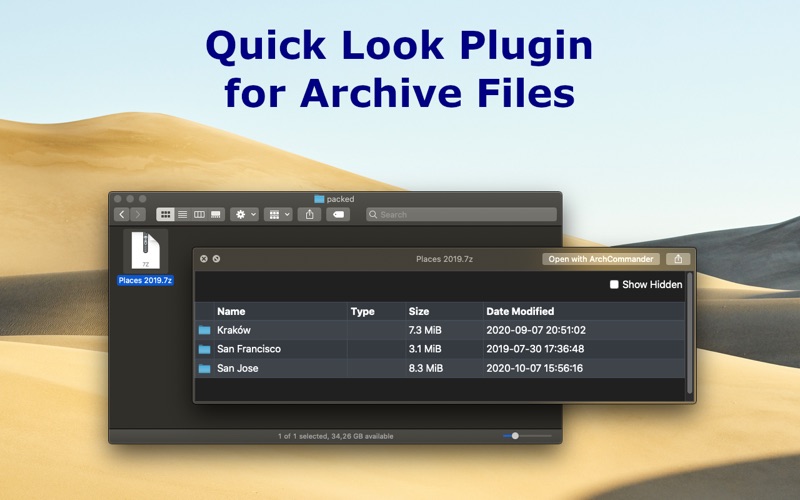
Task: Click the Kraków folder icon
Action: coord(205,330)
